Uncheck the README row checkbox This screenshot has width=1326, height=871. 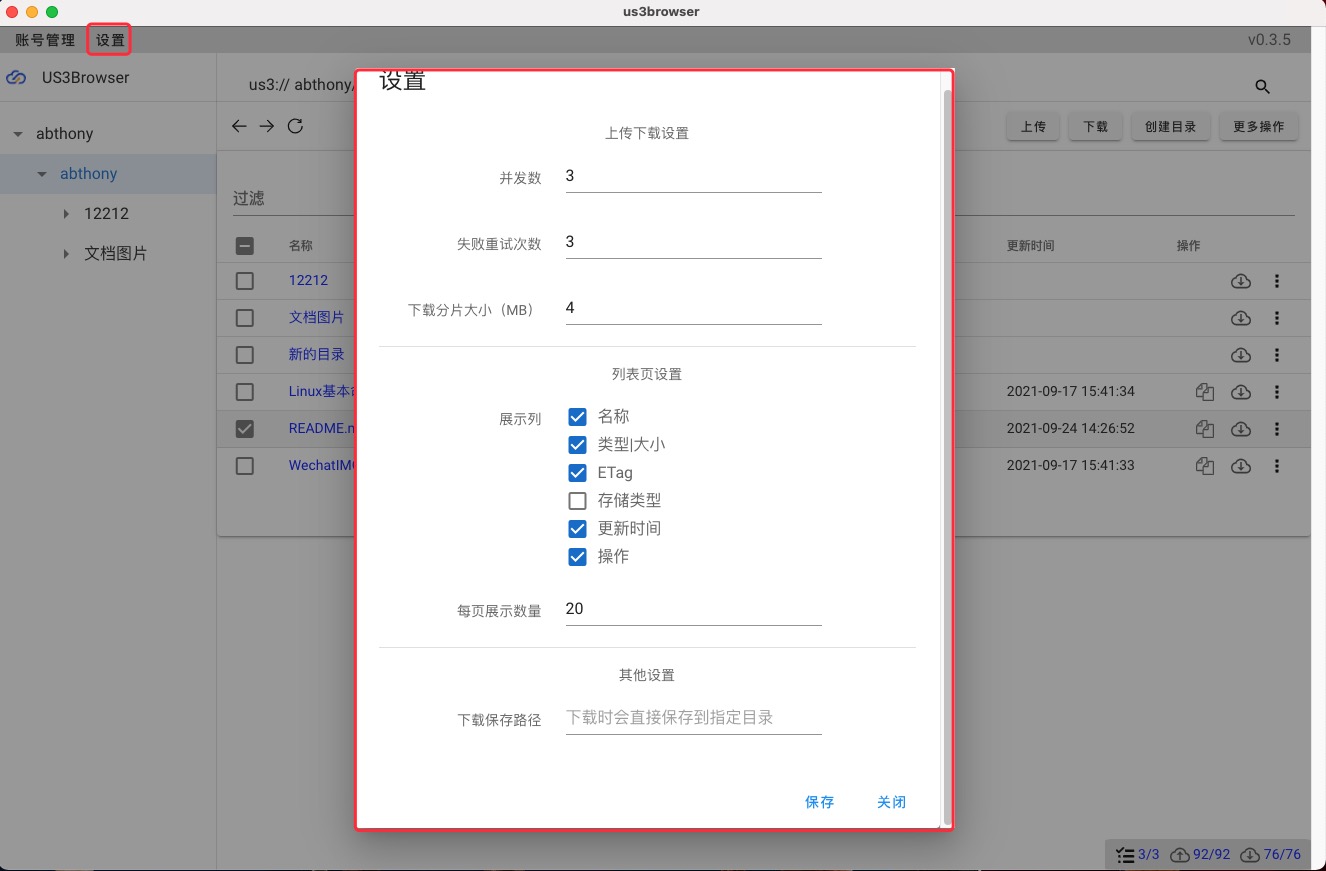[x=245, y=429]
